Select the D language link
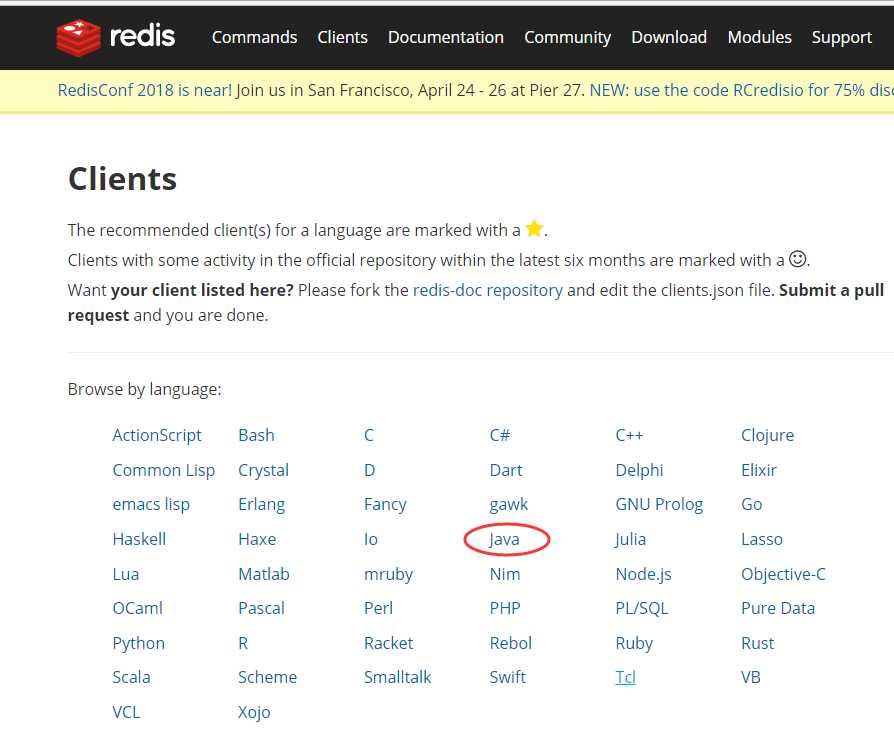The image size is (894, 748). pyautogui.click(x=369, y=470)
